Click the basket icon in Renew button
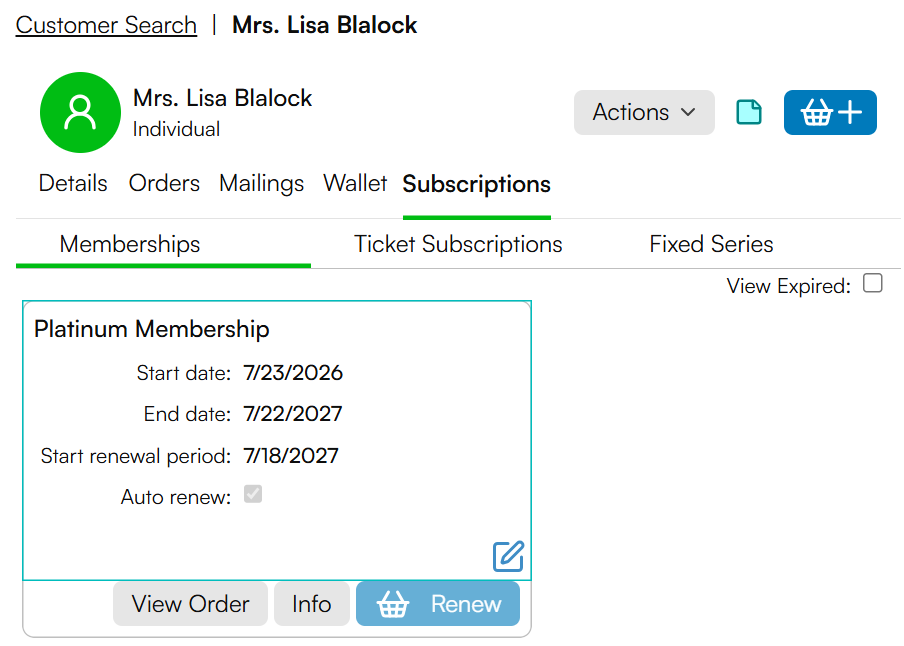 (393, 604)
